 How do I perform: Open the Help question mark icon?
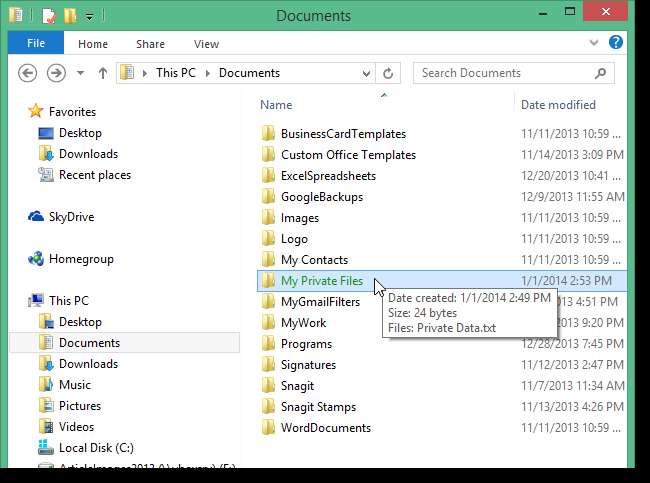(x=616, y=42)
